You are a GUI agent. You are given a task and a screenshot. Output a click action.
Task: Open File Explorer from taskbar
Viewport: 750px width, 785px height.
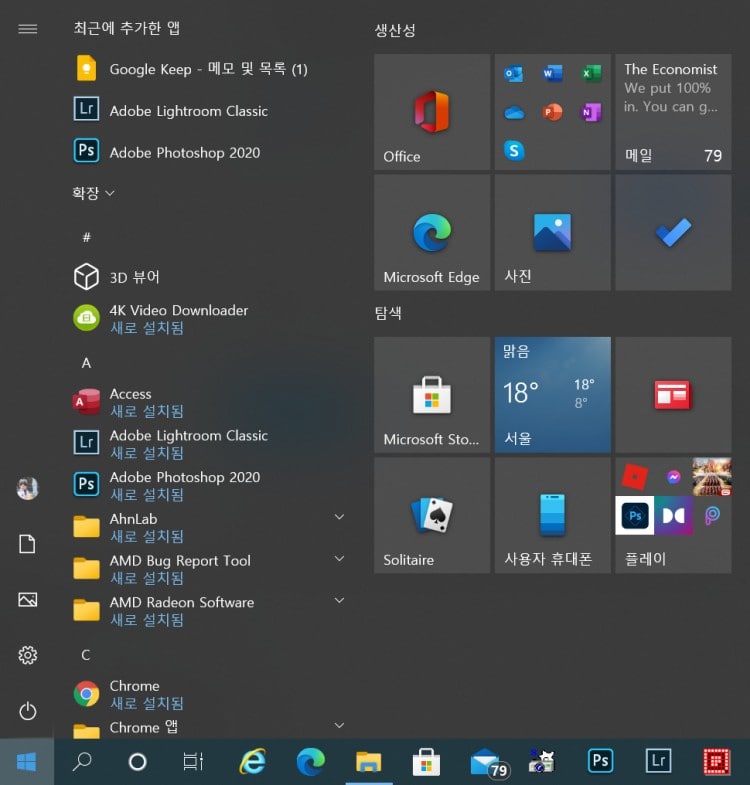point(368,762)
